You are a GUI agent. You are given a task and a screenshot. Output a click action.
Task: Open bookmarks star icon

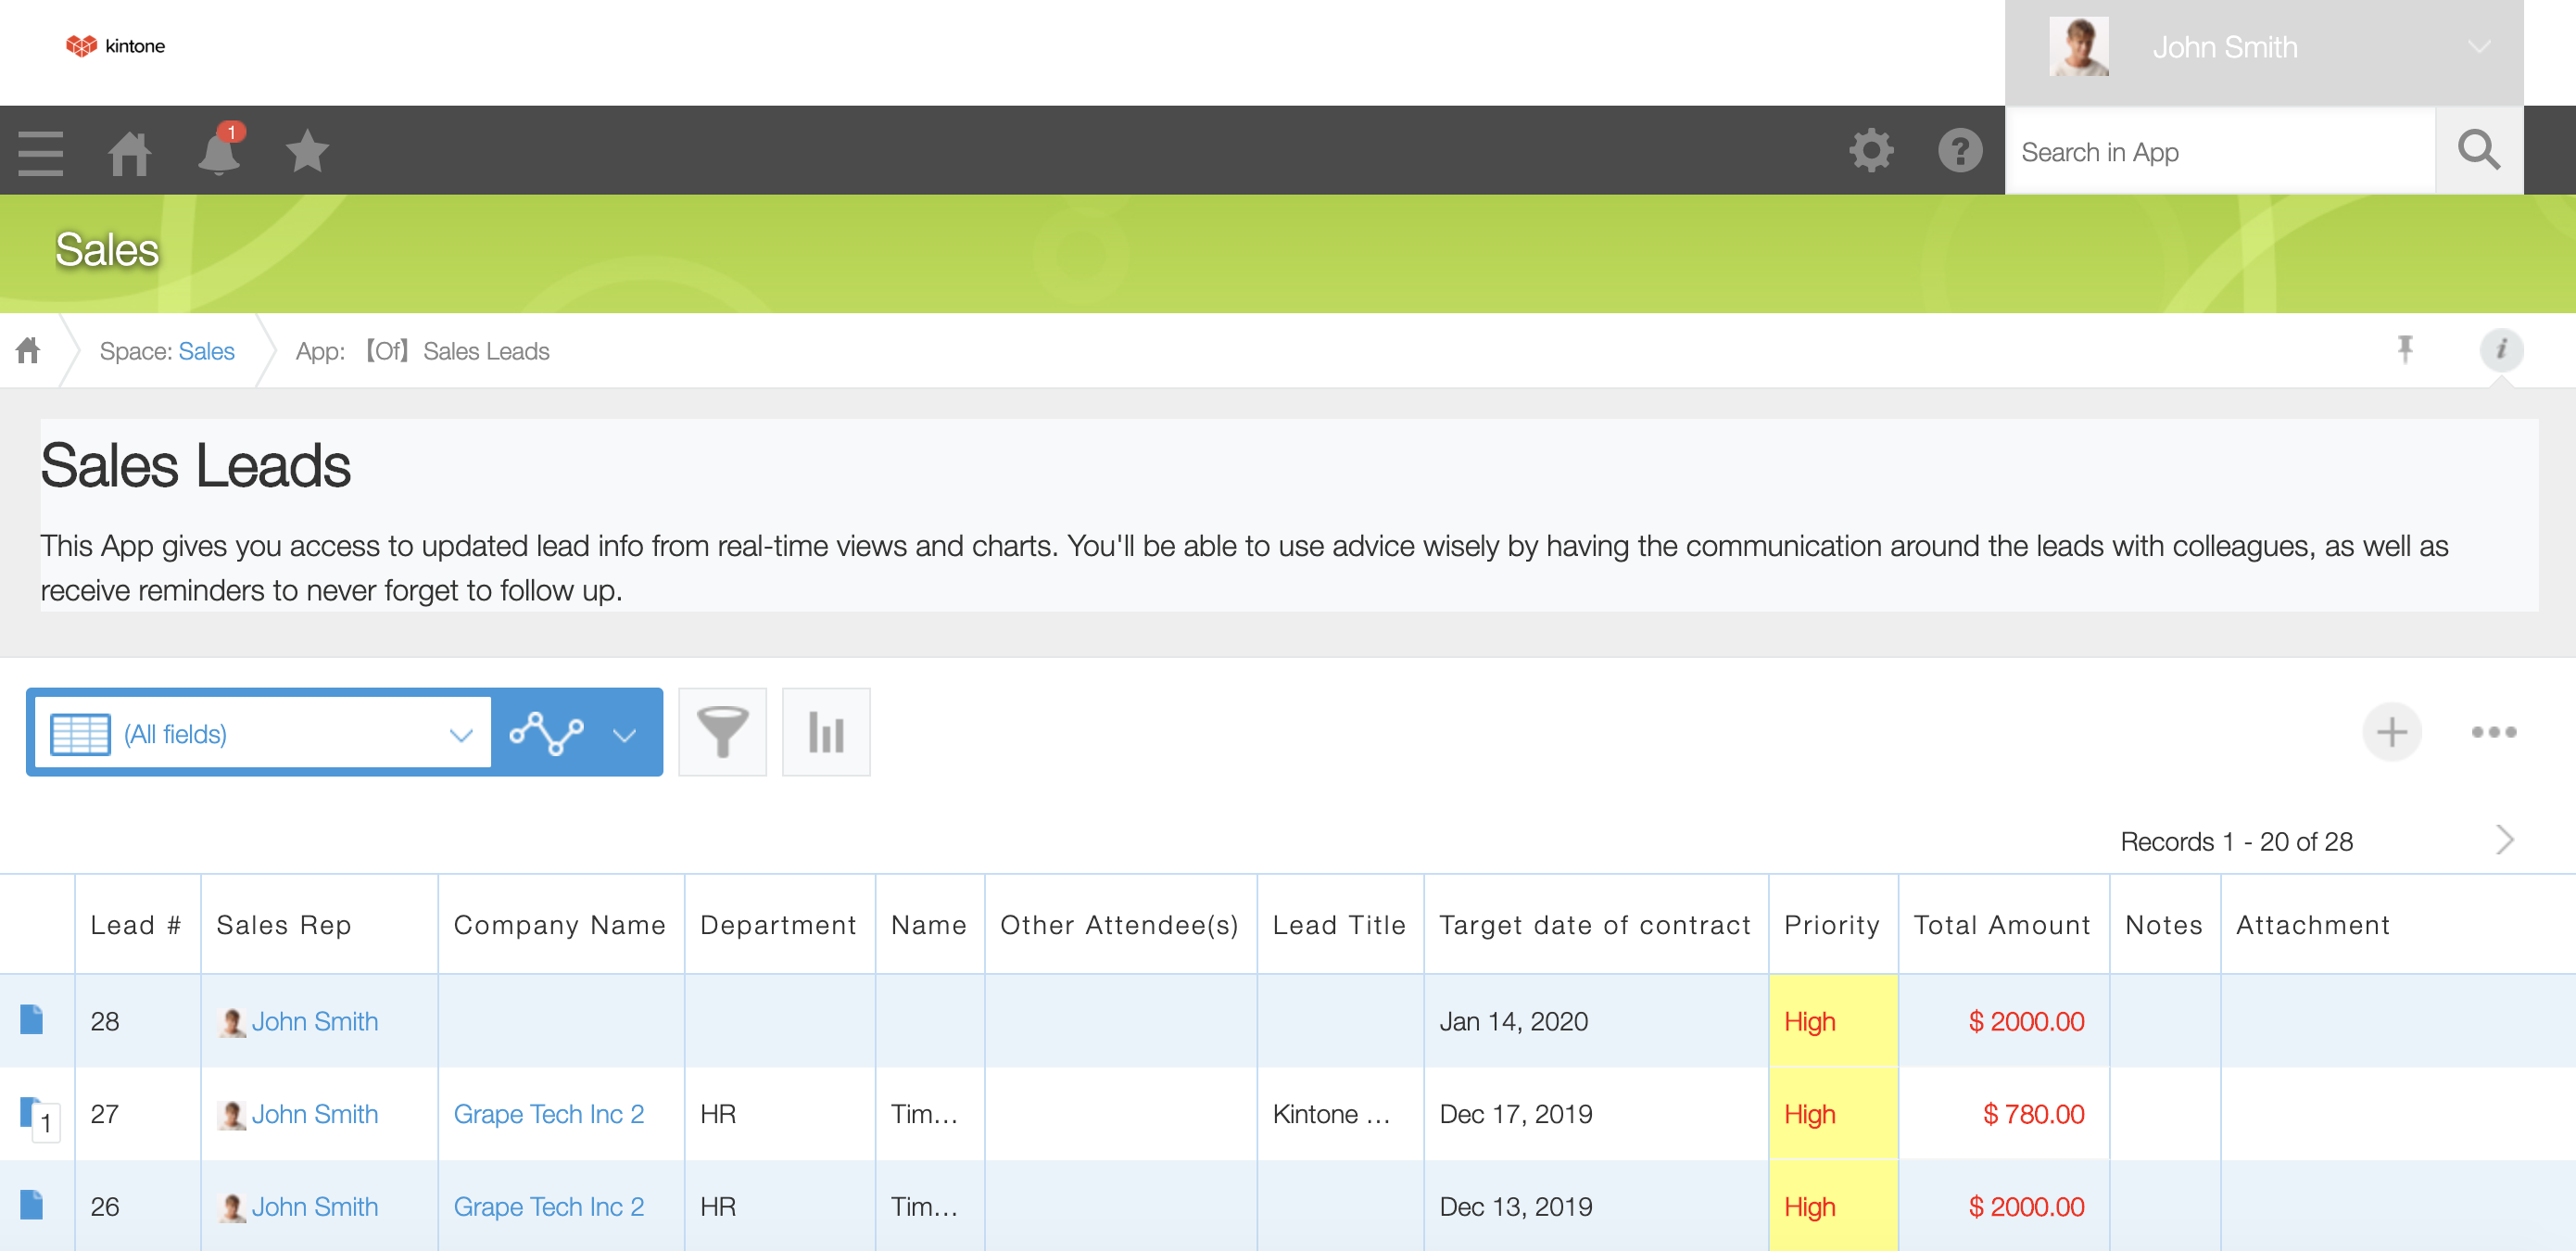pos(307,152)
